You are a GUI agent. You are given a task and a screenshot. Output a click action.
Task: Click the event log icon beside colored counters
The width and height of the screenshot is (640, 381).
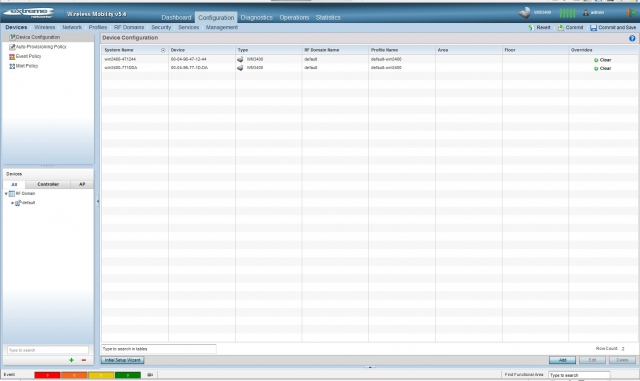click(x=150, y=374)
